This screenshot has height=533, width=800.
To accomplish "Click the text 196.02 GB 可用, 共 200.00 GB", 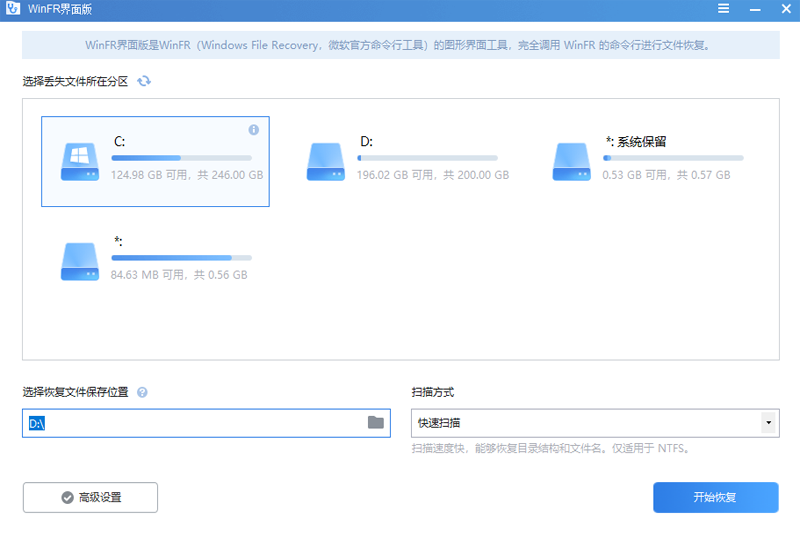I will (x=433, y=175).
